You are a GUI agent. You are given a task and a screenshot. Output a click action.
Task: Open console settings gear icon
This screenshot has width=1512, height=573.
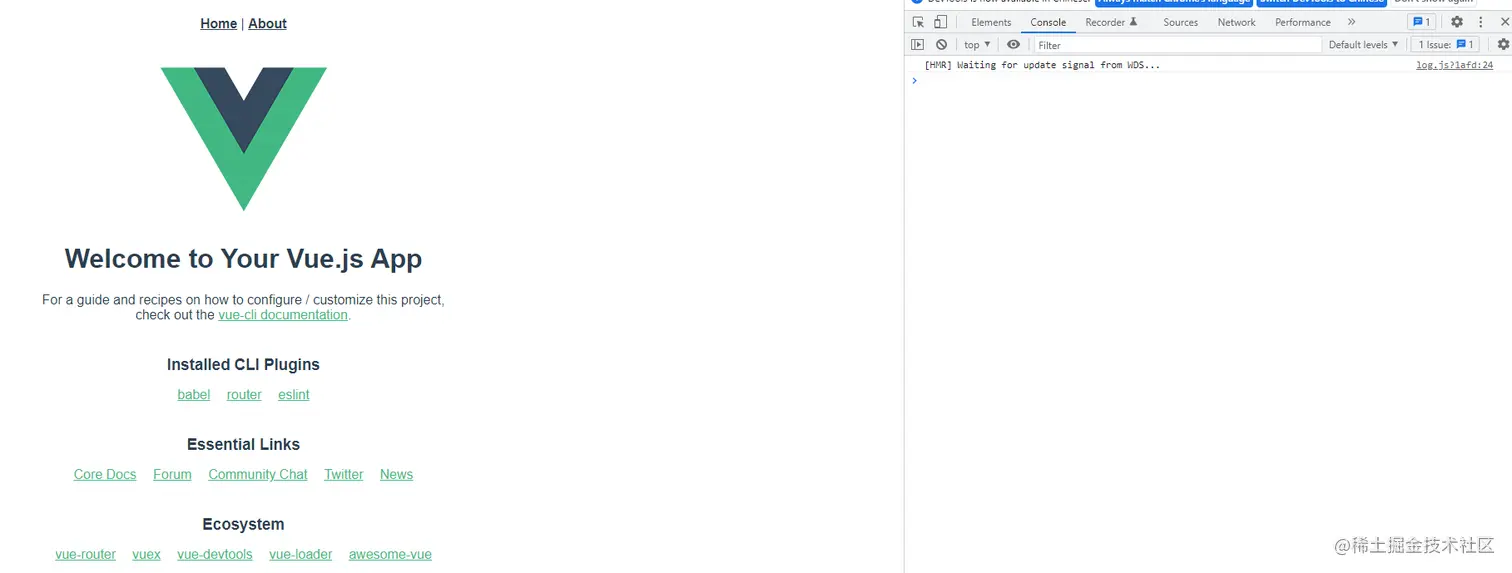coord(1502,45)
